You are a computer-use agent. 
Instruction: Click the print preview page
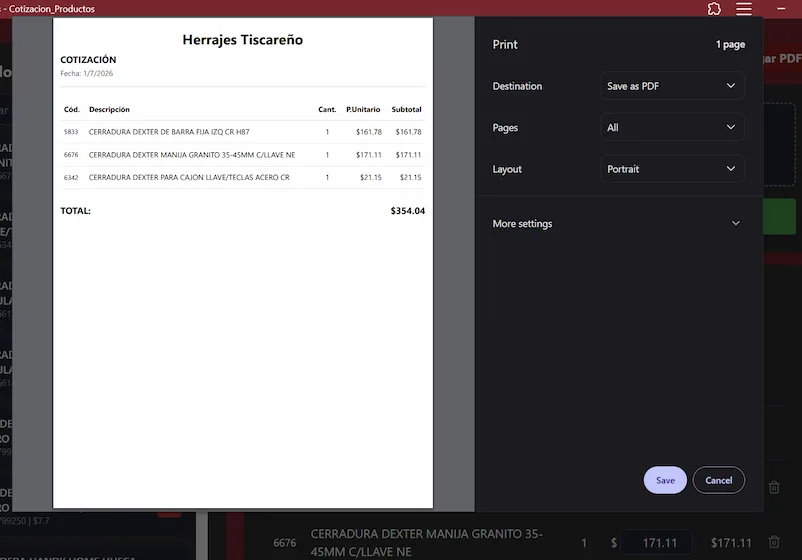coord(243,263)
